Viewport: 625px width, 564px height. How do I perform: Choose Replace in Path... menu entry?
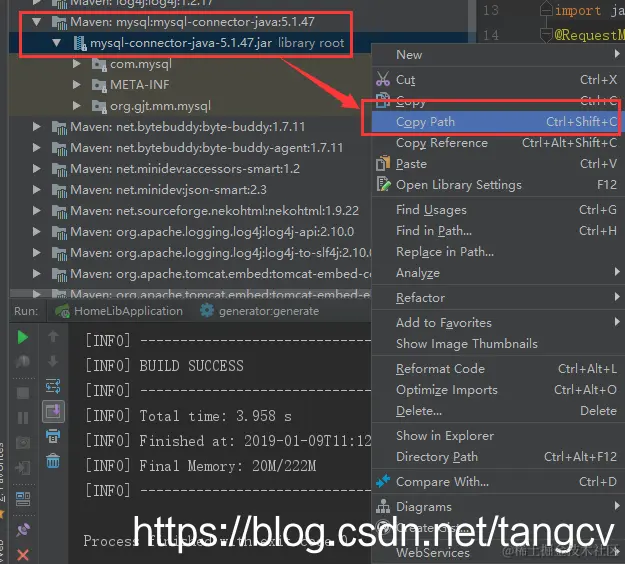pyautogui.click(x=498, y=252)
